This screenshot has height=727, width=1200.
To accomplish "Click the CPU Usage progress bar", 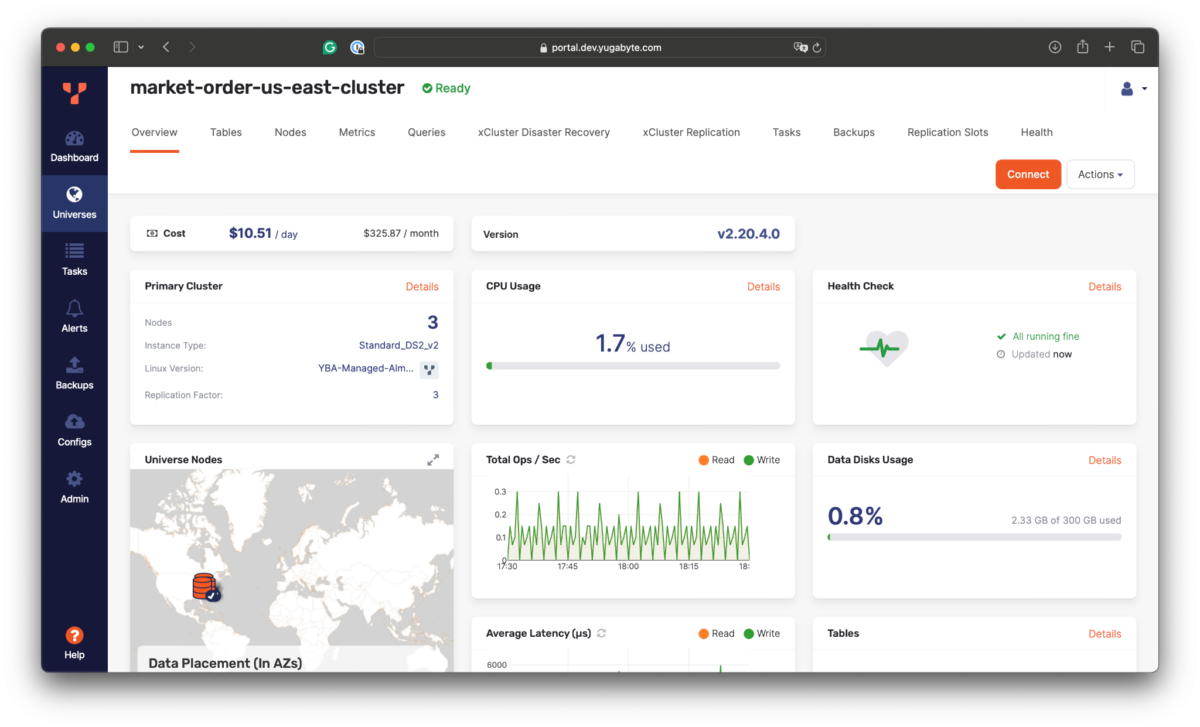I will (x=633, y=366).
